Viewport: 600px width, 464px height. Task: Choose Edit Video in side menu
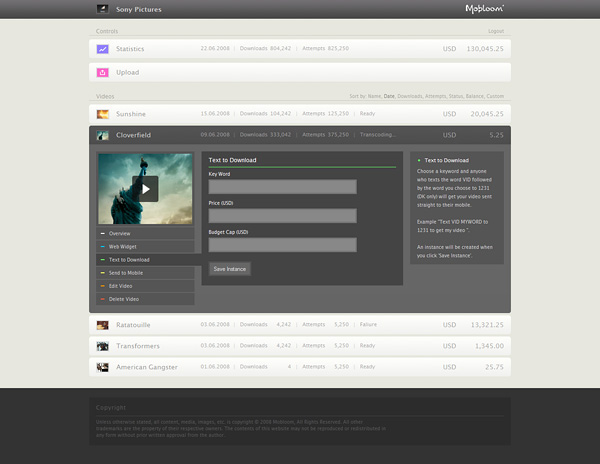(145, 286)
